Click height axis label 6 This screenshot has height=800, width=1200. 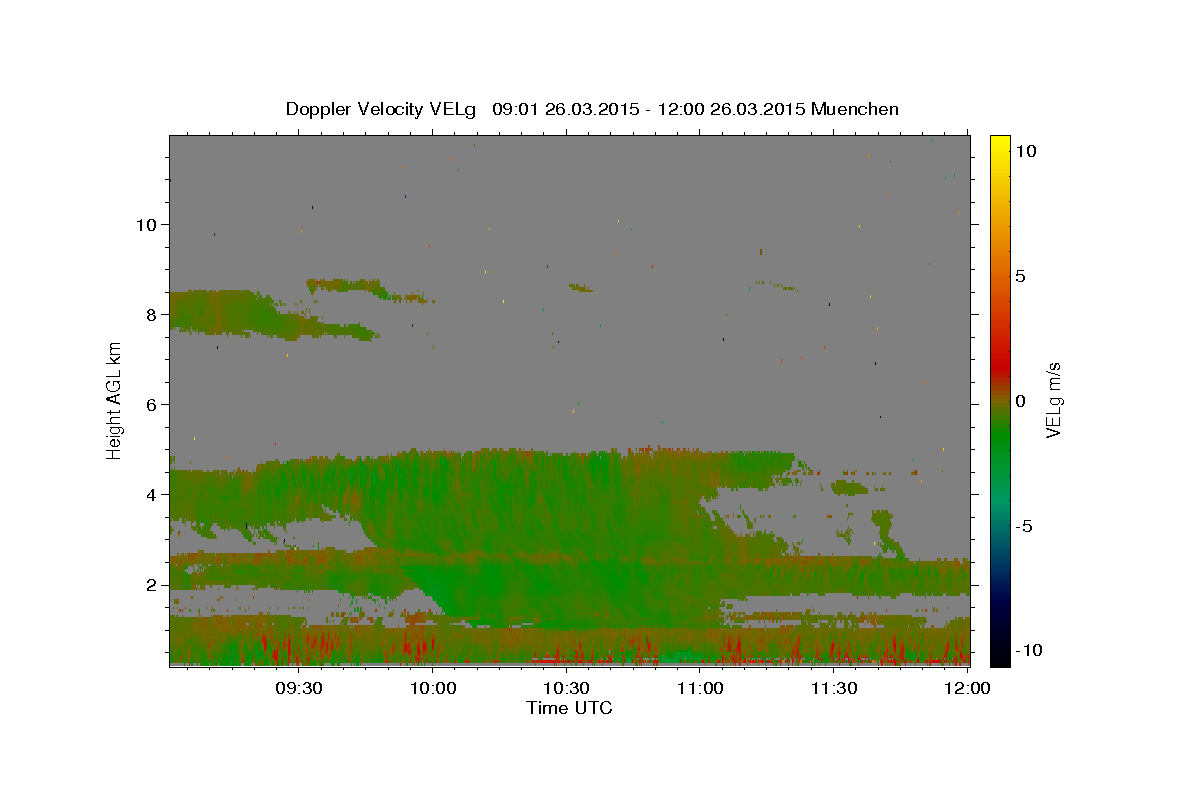151,405
